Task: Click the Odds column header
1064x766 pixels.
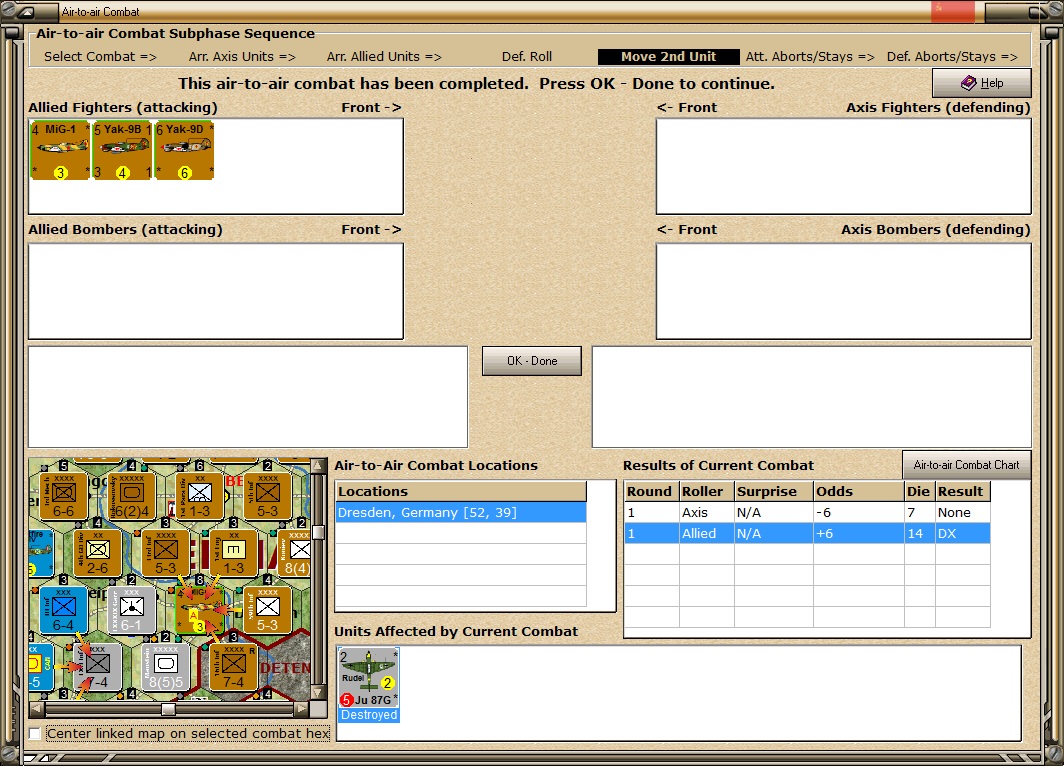Action: [859, 491]
